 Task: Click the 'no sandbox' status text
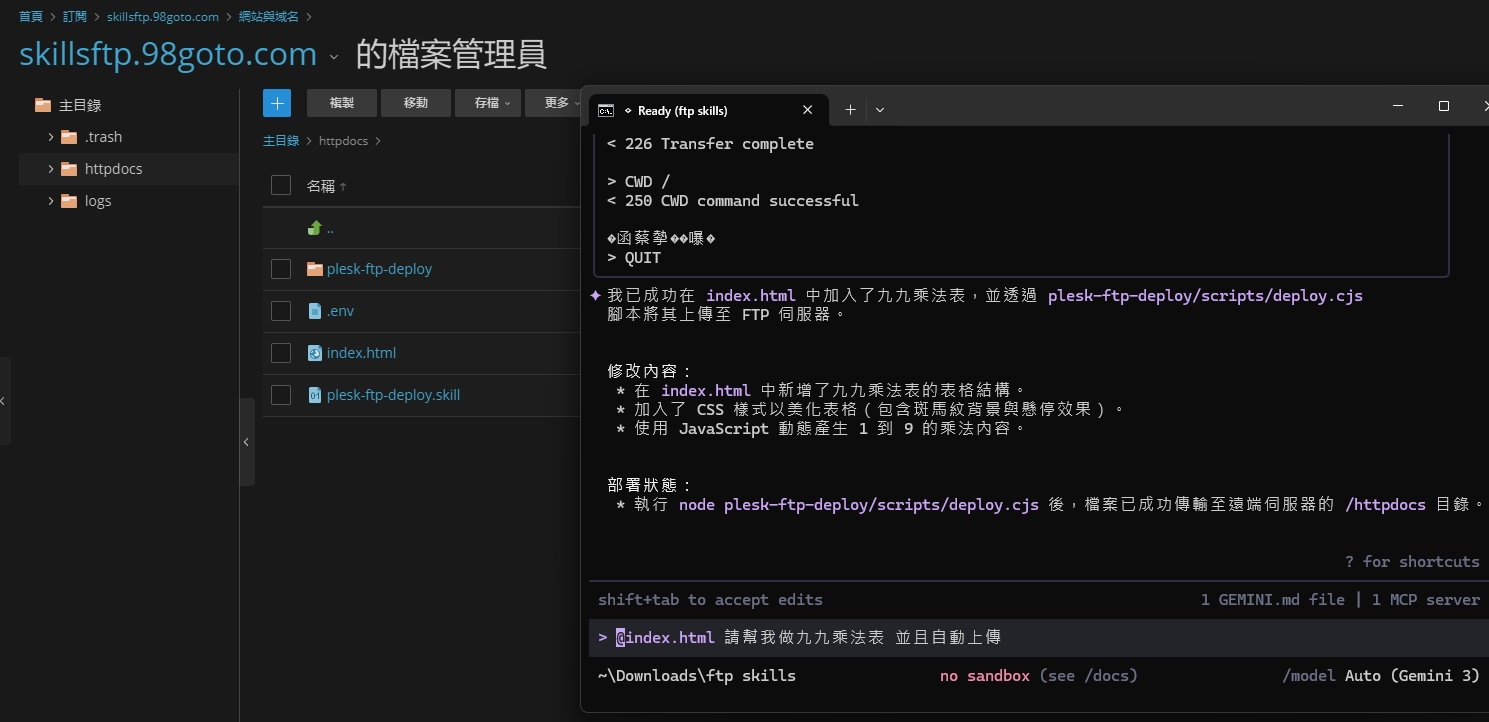[x=985, y=676]
